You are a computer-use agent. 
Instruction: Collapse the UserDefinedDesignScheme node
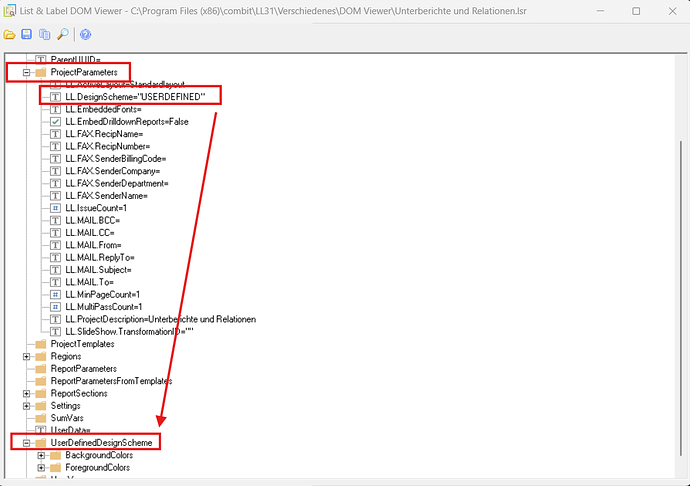[26, 442]
